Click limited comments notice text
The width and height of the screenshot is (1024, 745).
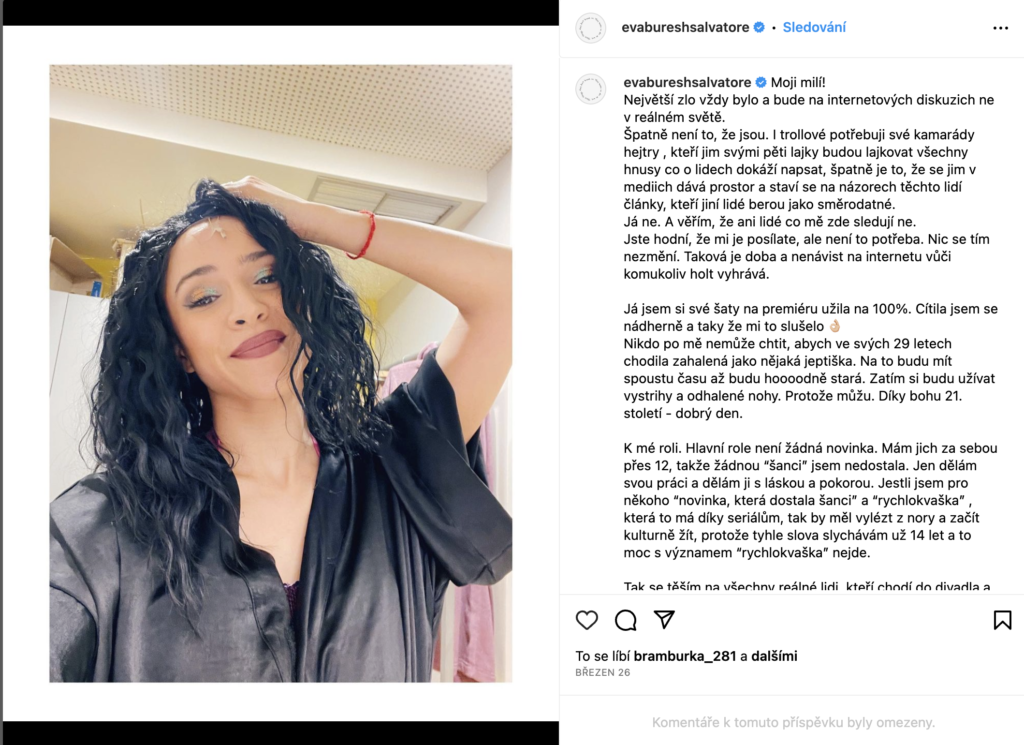793,722
